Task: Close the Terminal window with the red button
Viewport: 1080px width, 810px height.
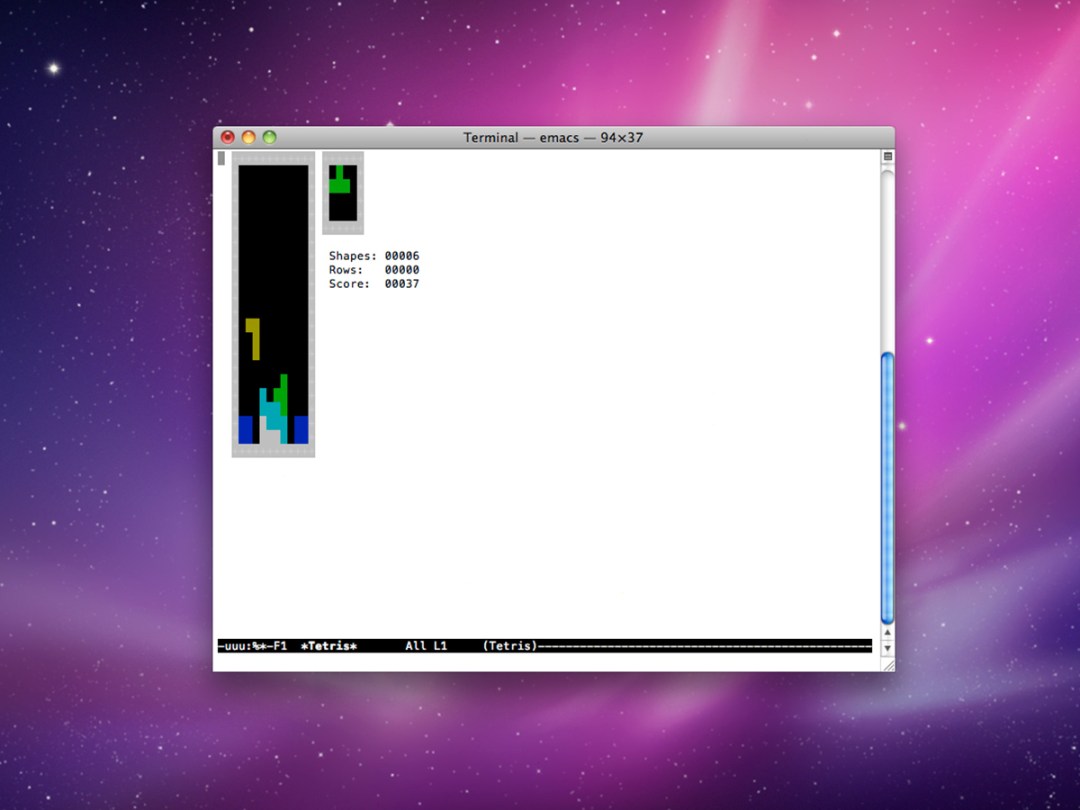Action: [228, 137]
